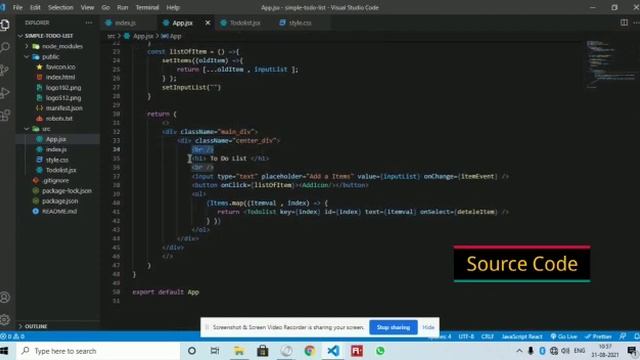Click the code minimap preview
Viewport: 640px width, 360px height.
tap(610, 63)
